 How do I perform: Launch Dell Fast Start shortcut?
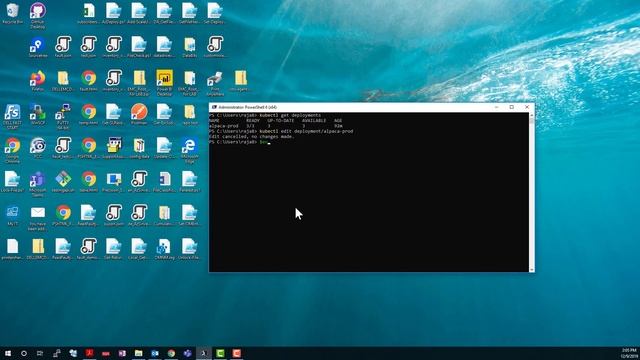click(x=12, y=117)
